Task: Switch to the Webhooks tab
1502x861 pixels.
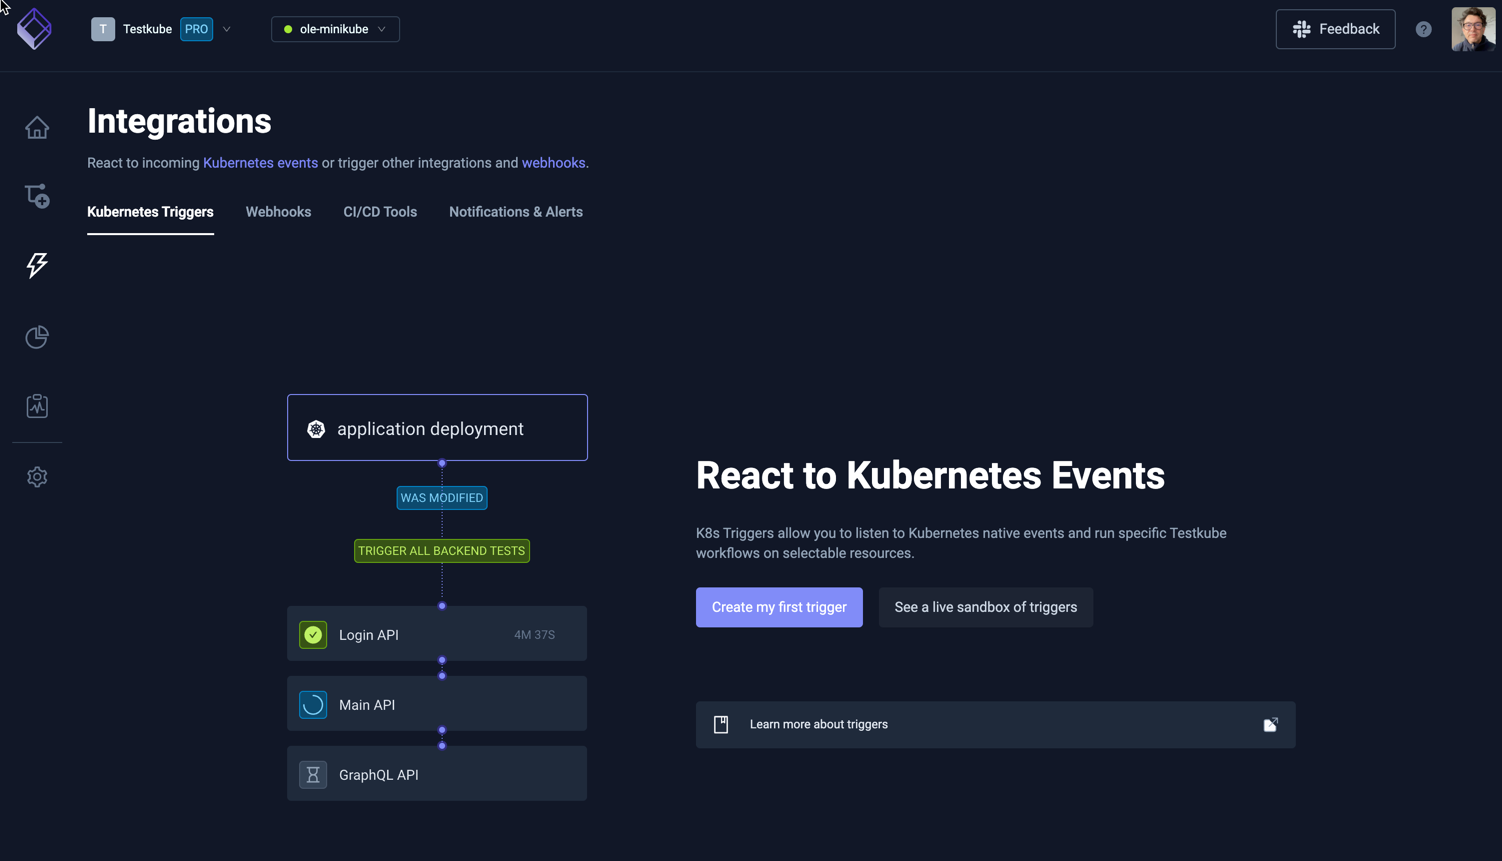Action: [x=278, y=212]
